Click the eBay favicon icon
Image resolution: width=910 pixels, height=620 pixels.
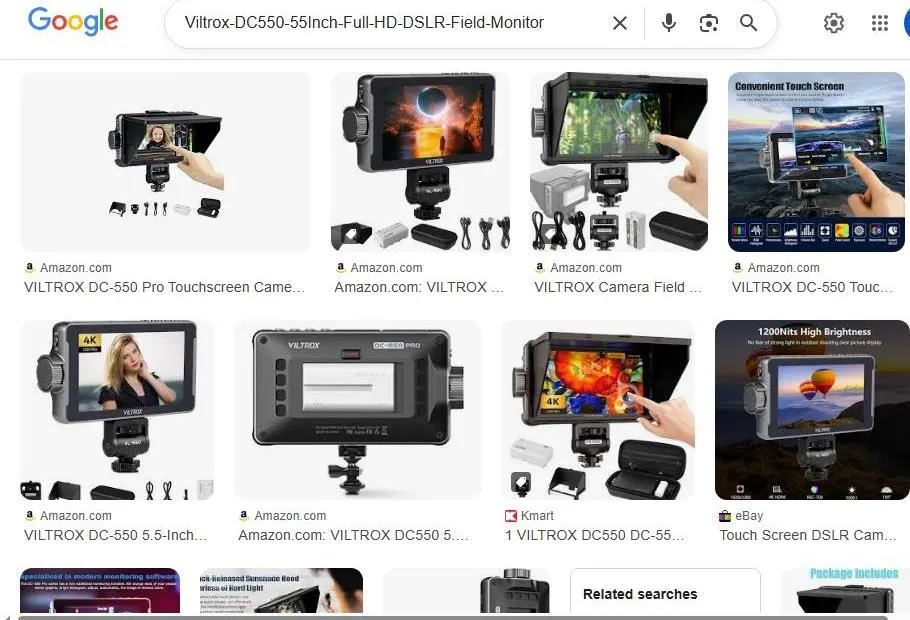pyautogui.click(x=725, y=516)
